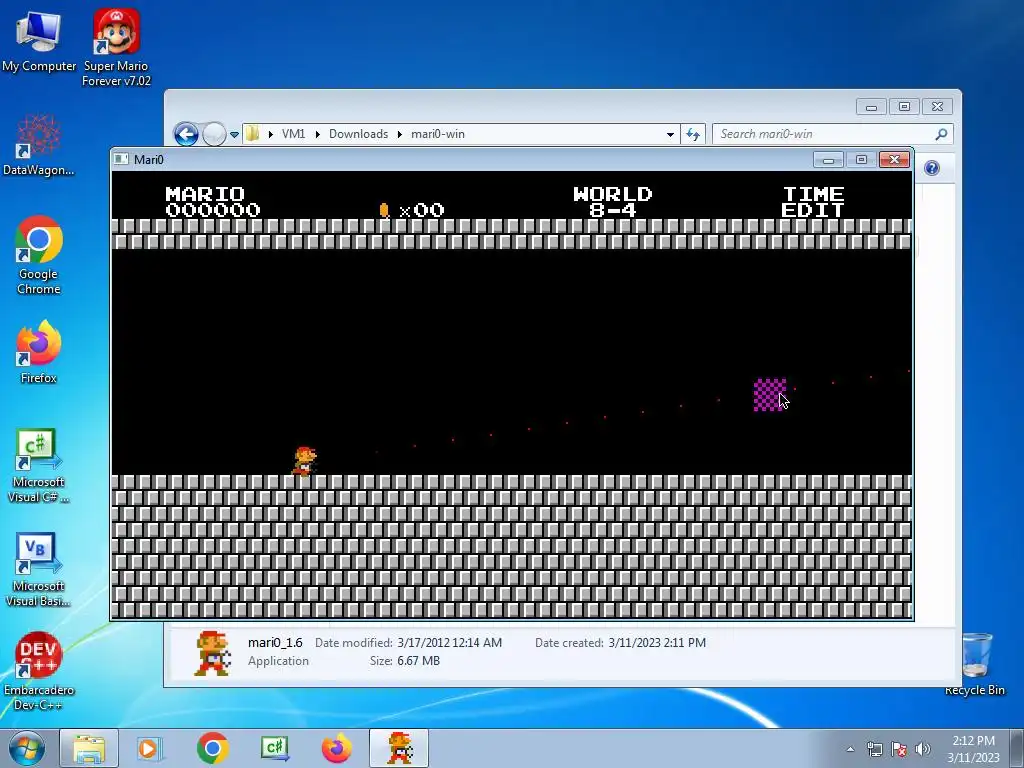Open File Explorer from the taskbar
Screen dimensions: 1024x768
[89, 748]
